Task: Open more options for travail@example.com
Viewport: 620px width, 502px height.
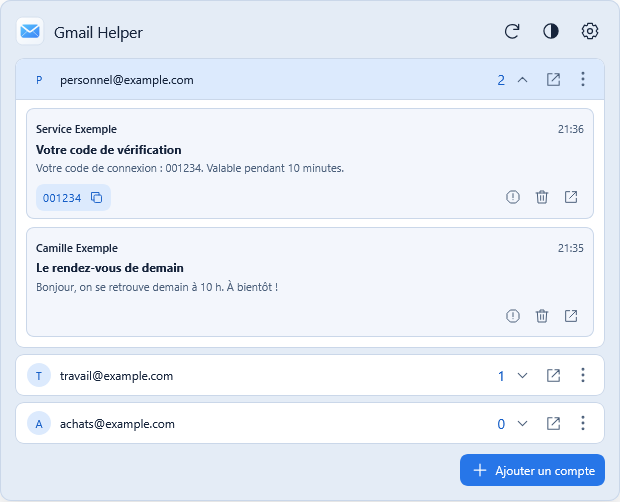Action: 583,375
